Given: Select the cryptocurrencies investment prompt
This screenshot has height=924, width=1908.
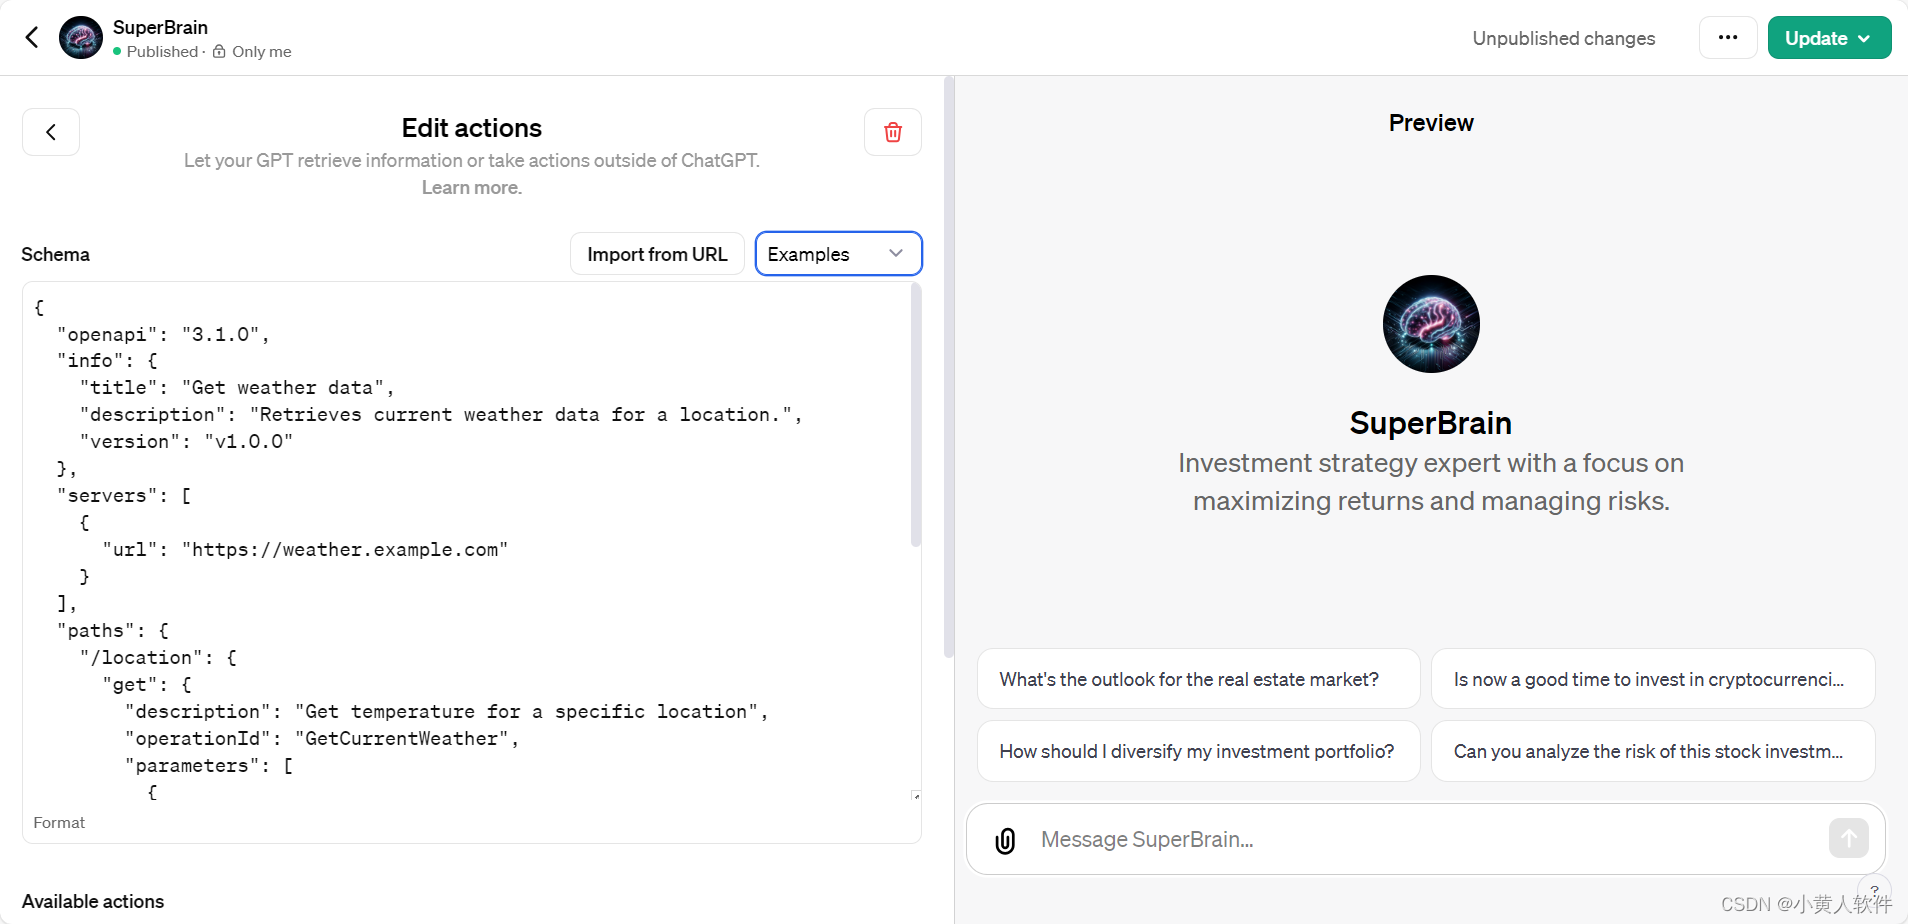Looking at the screenshot, I should [x=1652, y=679].
